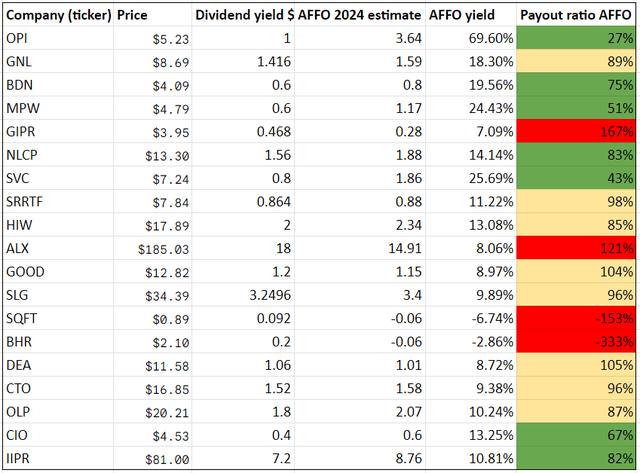Image resolution: width=640 pixels, height=473 pixels.
Task: Select the 0.092 dividend cell
Action: pyautogui.click(x=243, y=318)
